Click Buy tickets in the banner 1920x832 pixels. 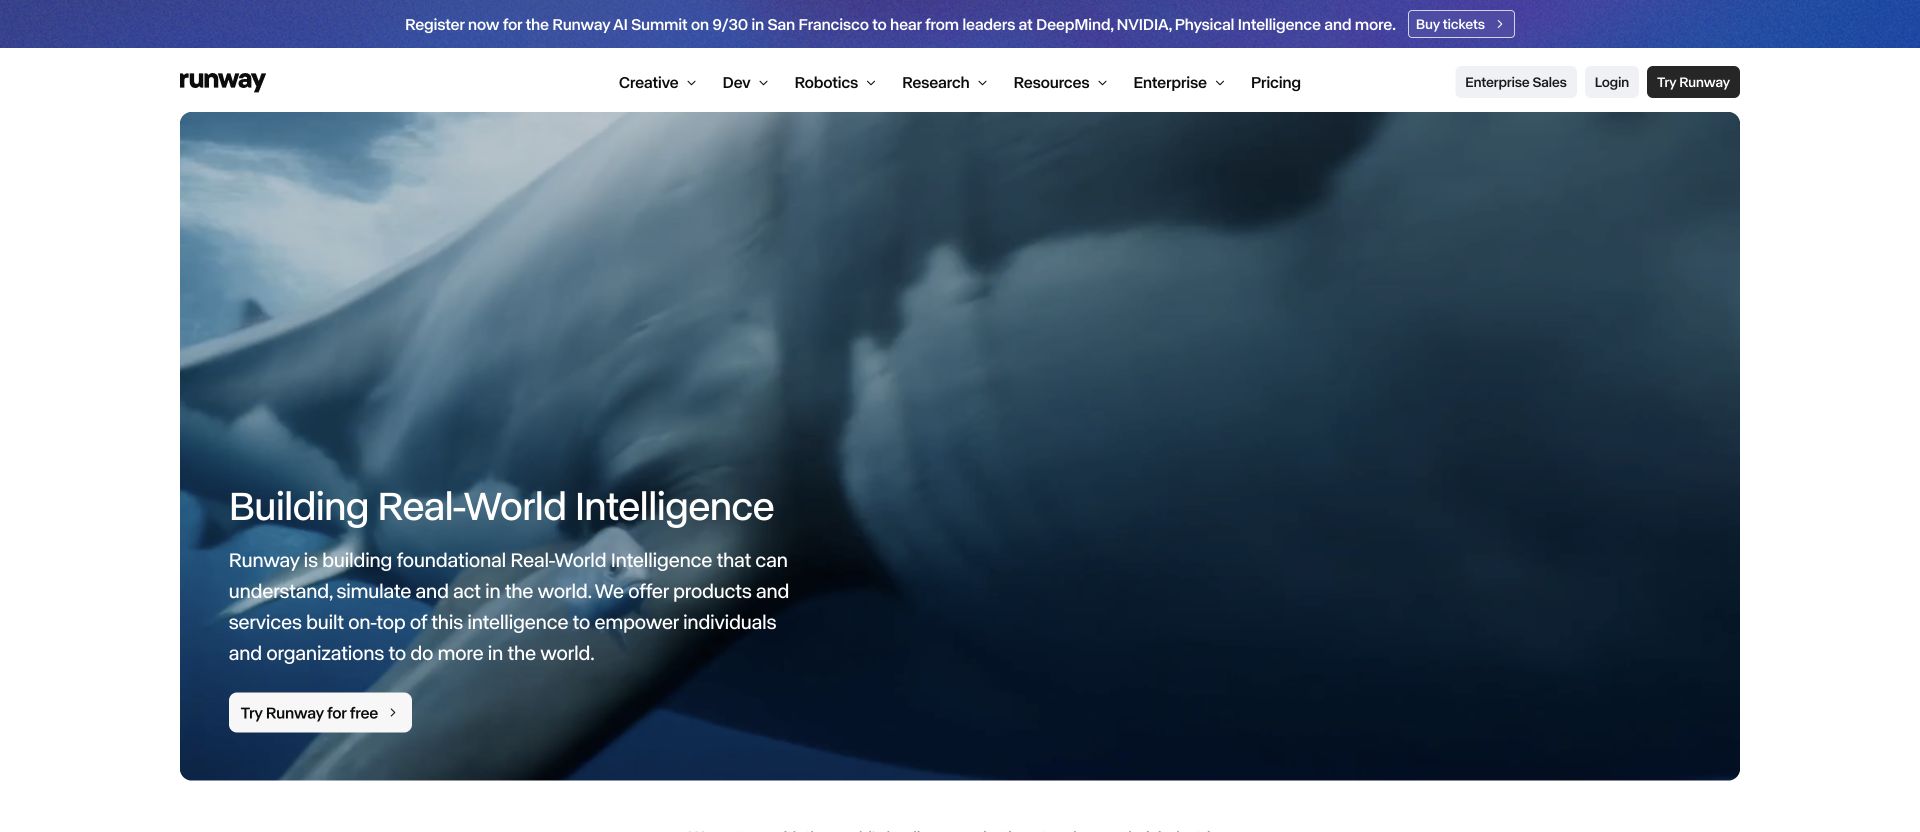click(1461, 24)
